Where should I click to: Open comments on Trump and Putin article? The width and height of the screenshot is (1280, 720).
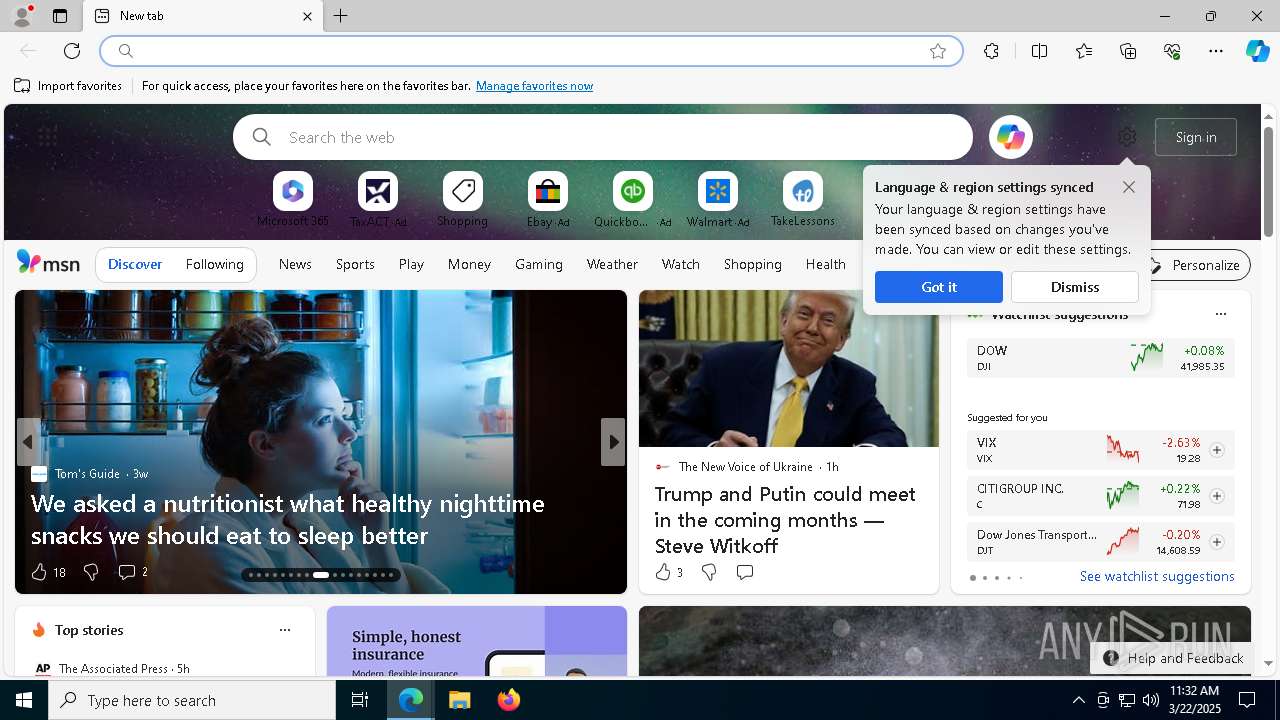tap(744, 572)
